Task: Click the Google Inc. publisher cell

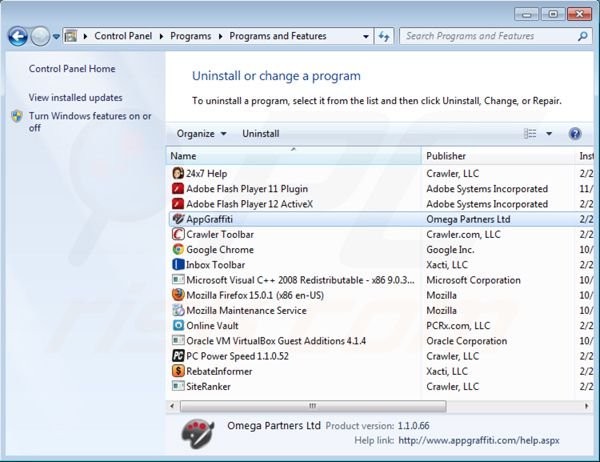Action: click(450, 250)
